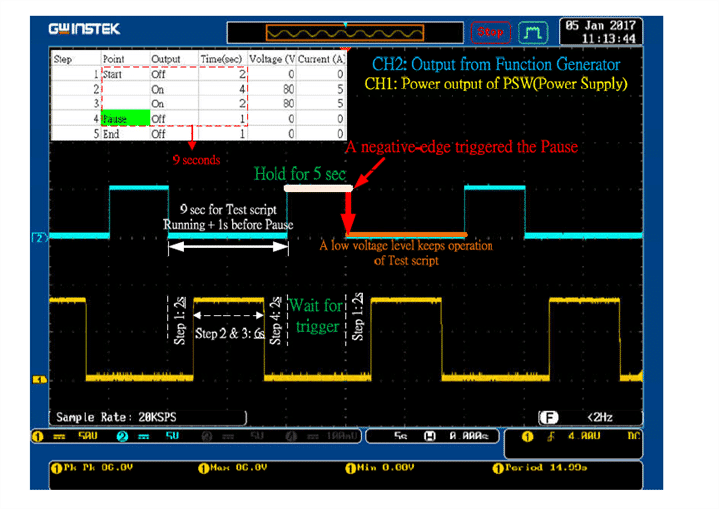Click the channel 2 ground marker on left edge
719x509 pixels.
41,237
